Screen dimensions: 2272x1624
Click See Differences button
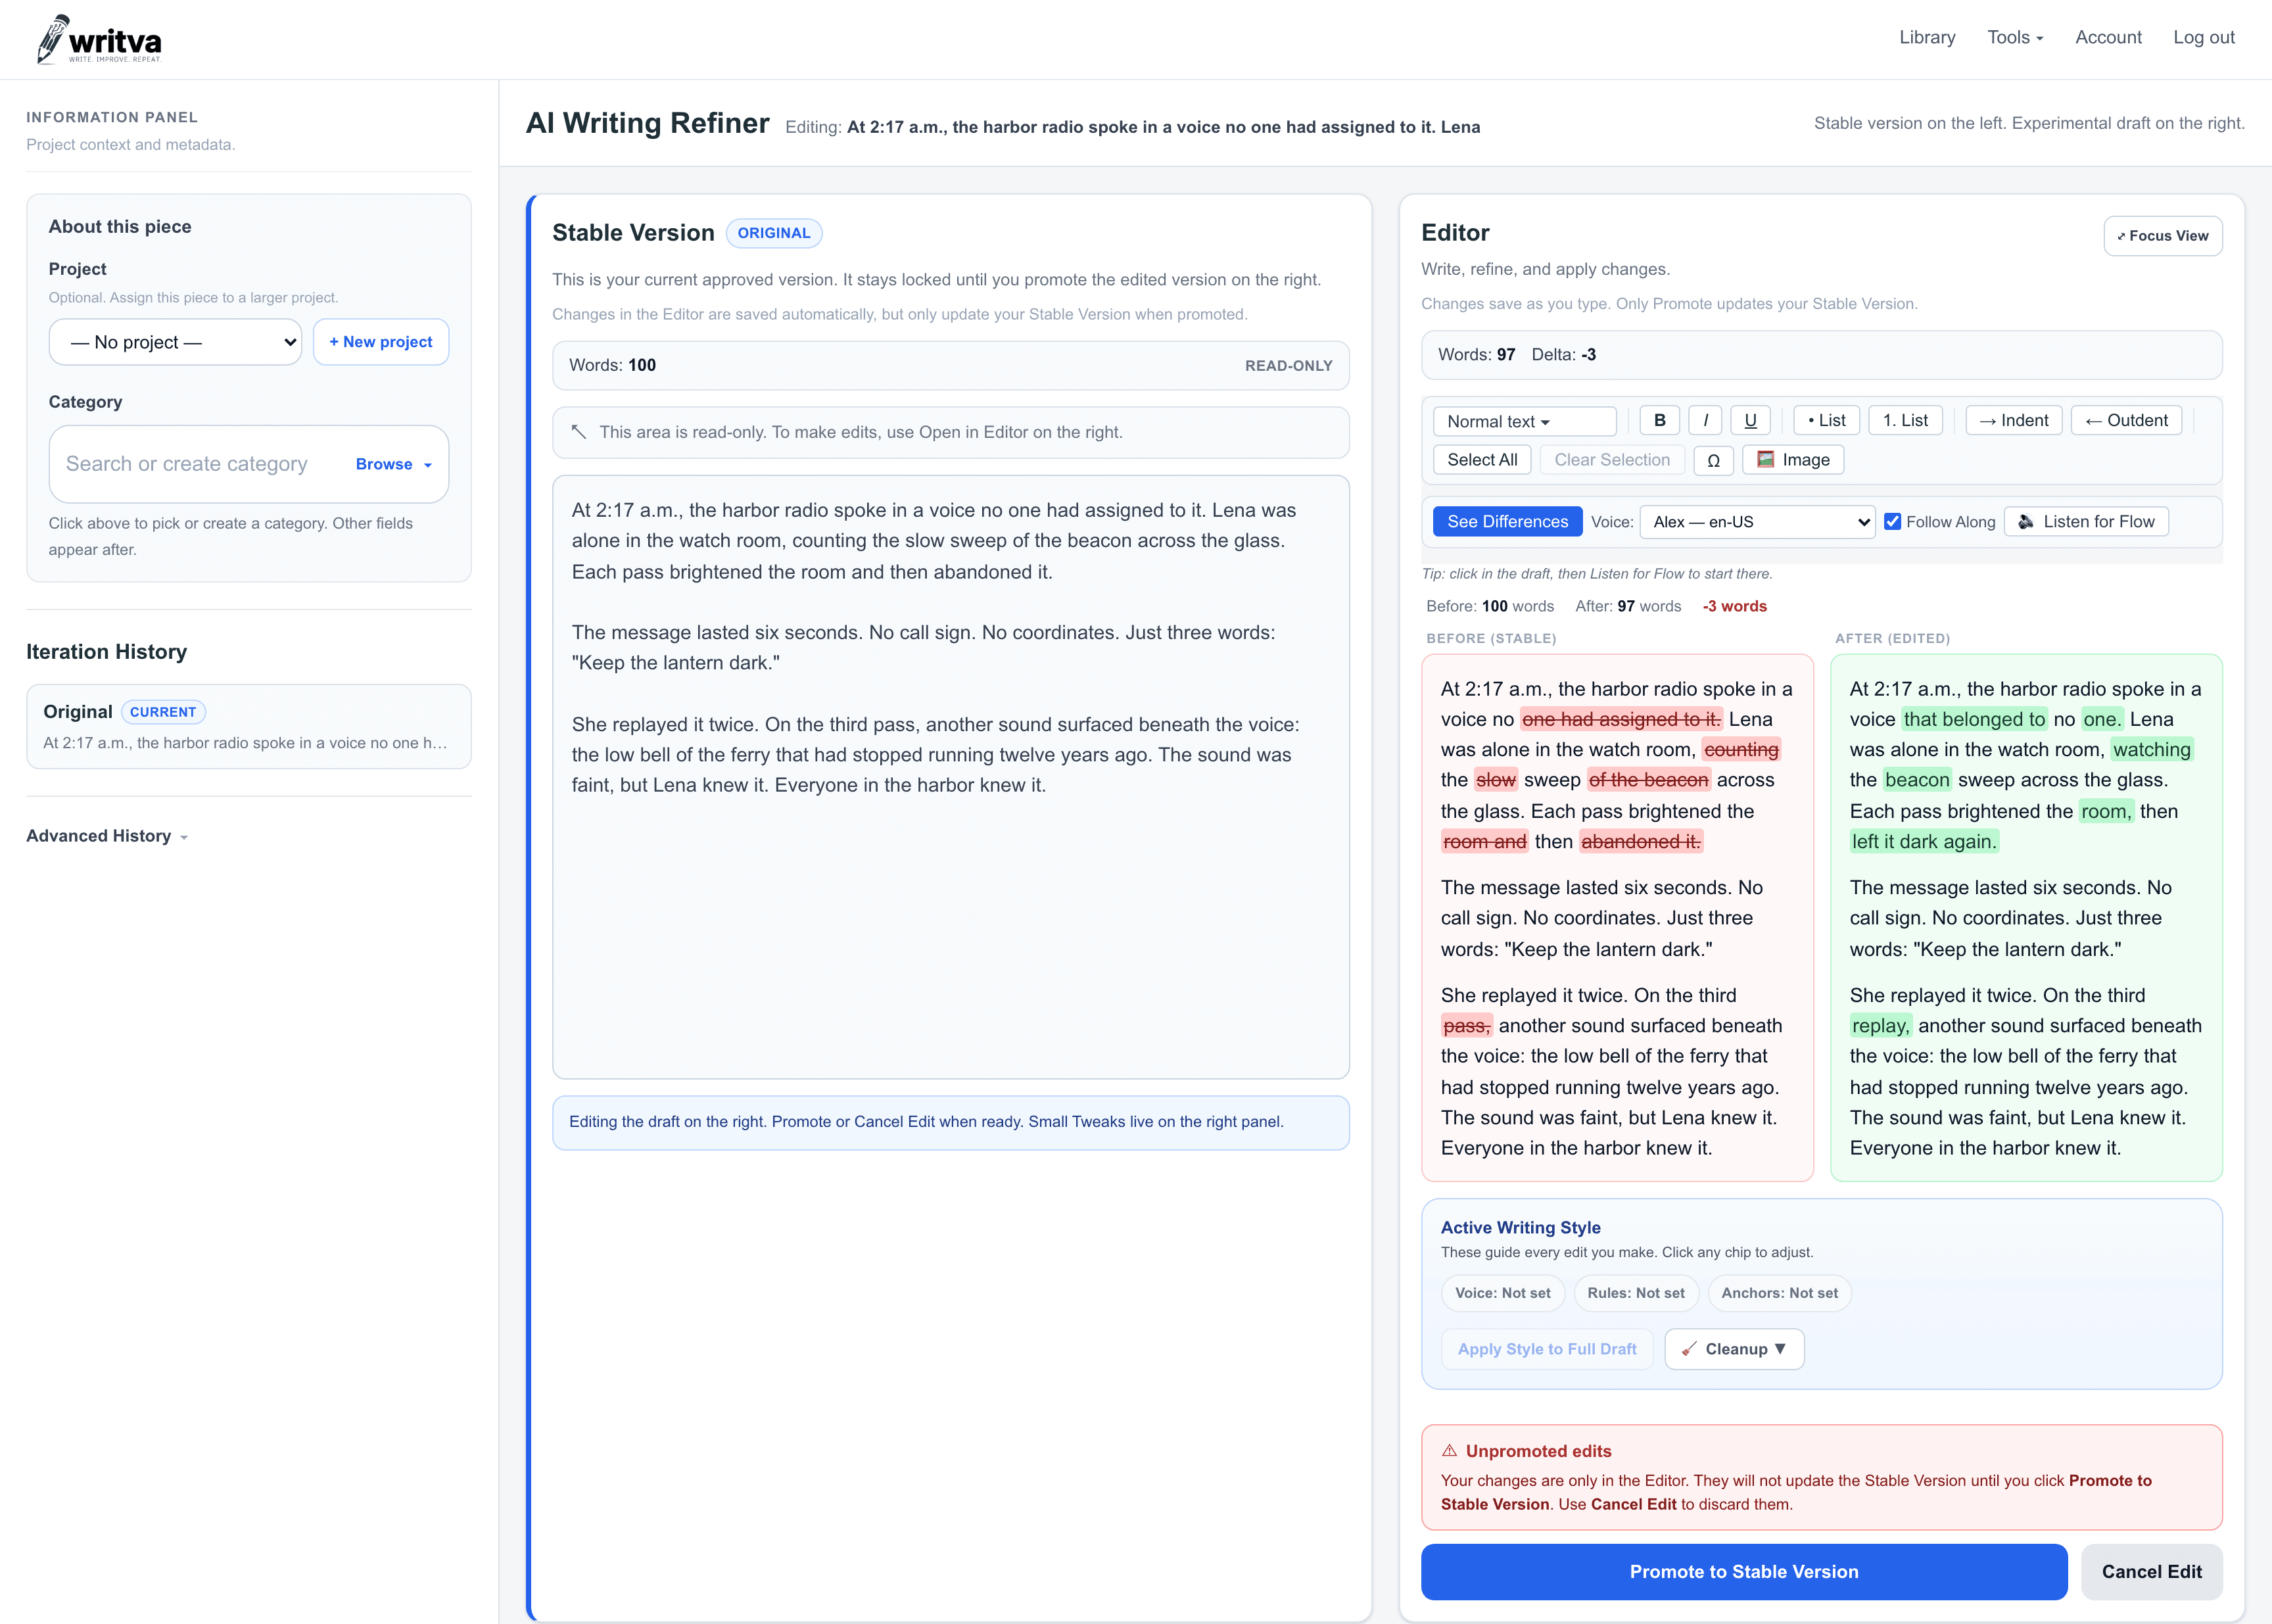(1507, 522)
